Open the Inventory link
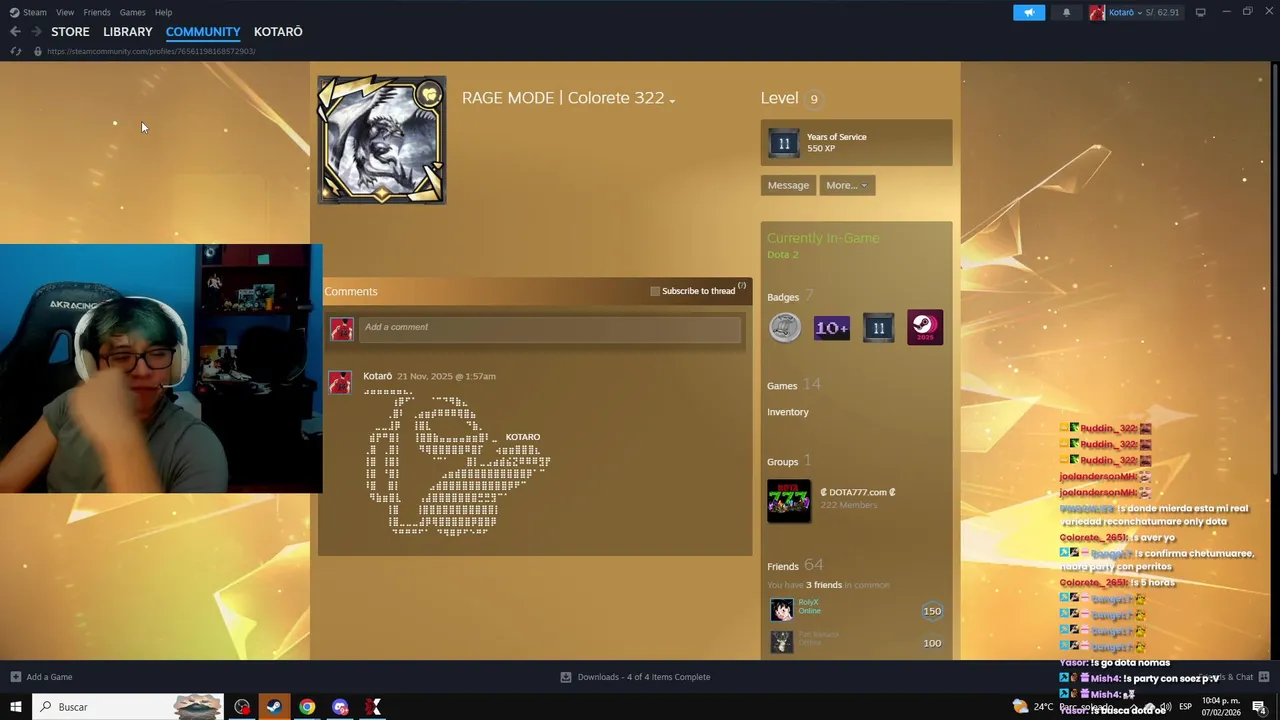The image size is (1280, 720). tap(788, 412)
